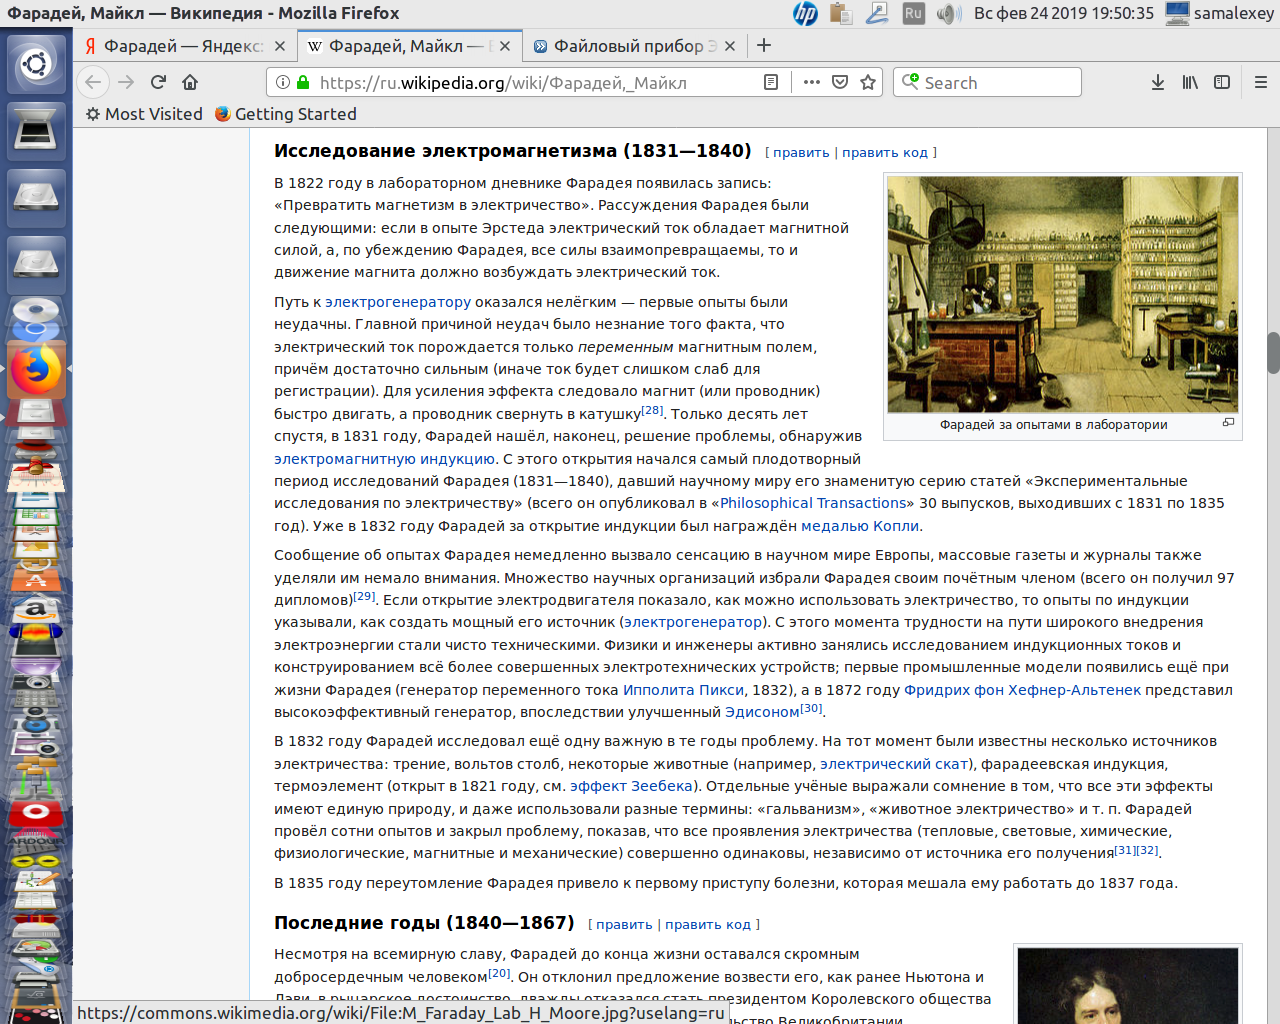This screenshot has width=1280, height=1024.
Task: Open the медалью Копли link
Action: tap(860, 526)
